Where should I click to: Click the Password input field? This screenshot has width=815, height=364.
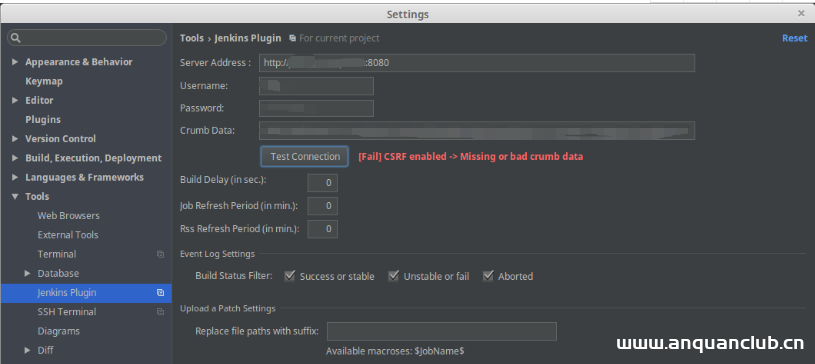click(316, 108)
